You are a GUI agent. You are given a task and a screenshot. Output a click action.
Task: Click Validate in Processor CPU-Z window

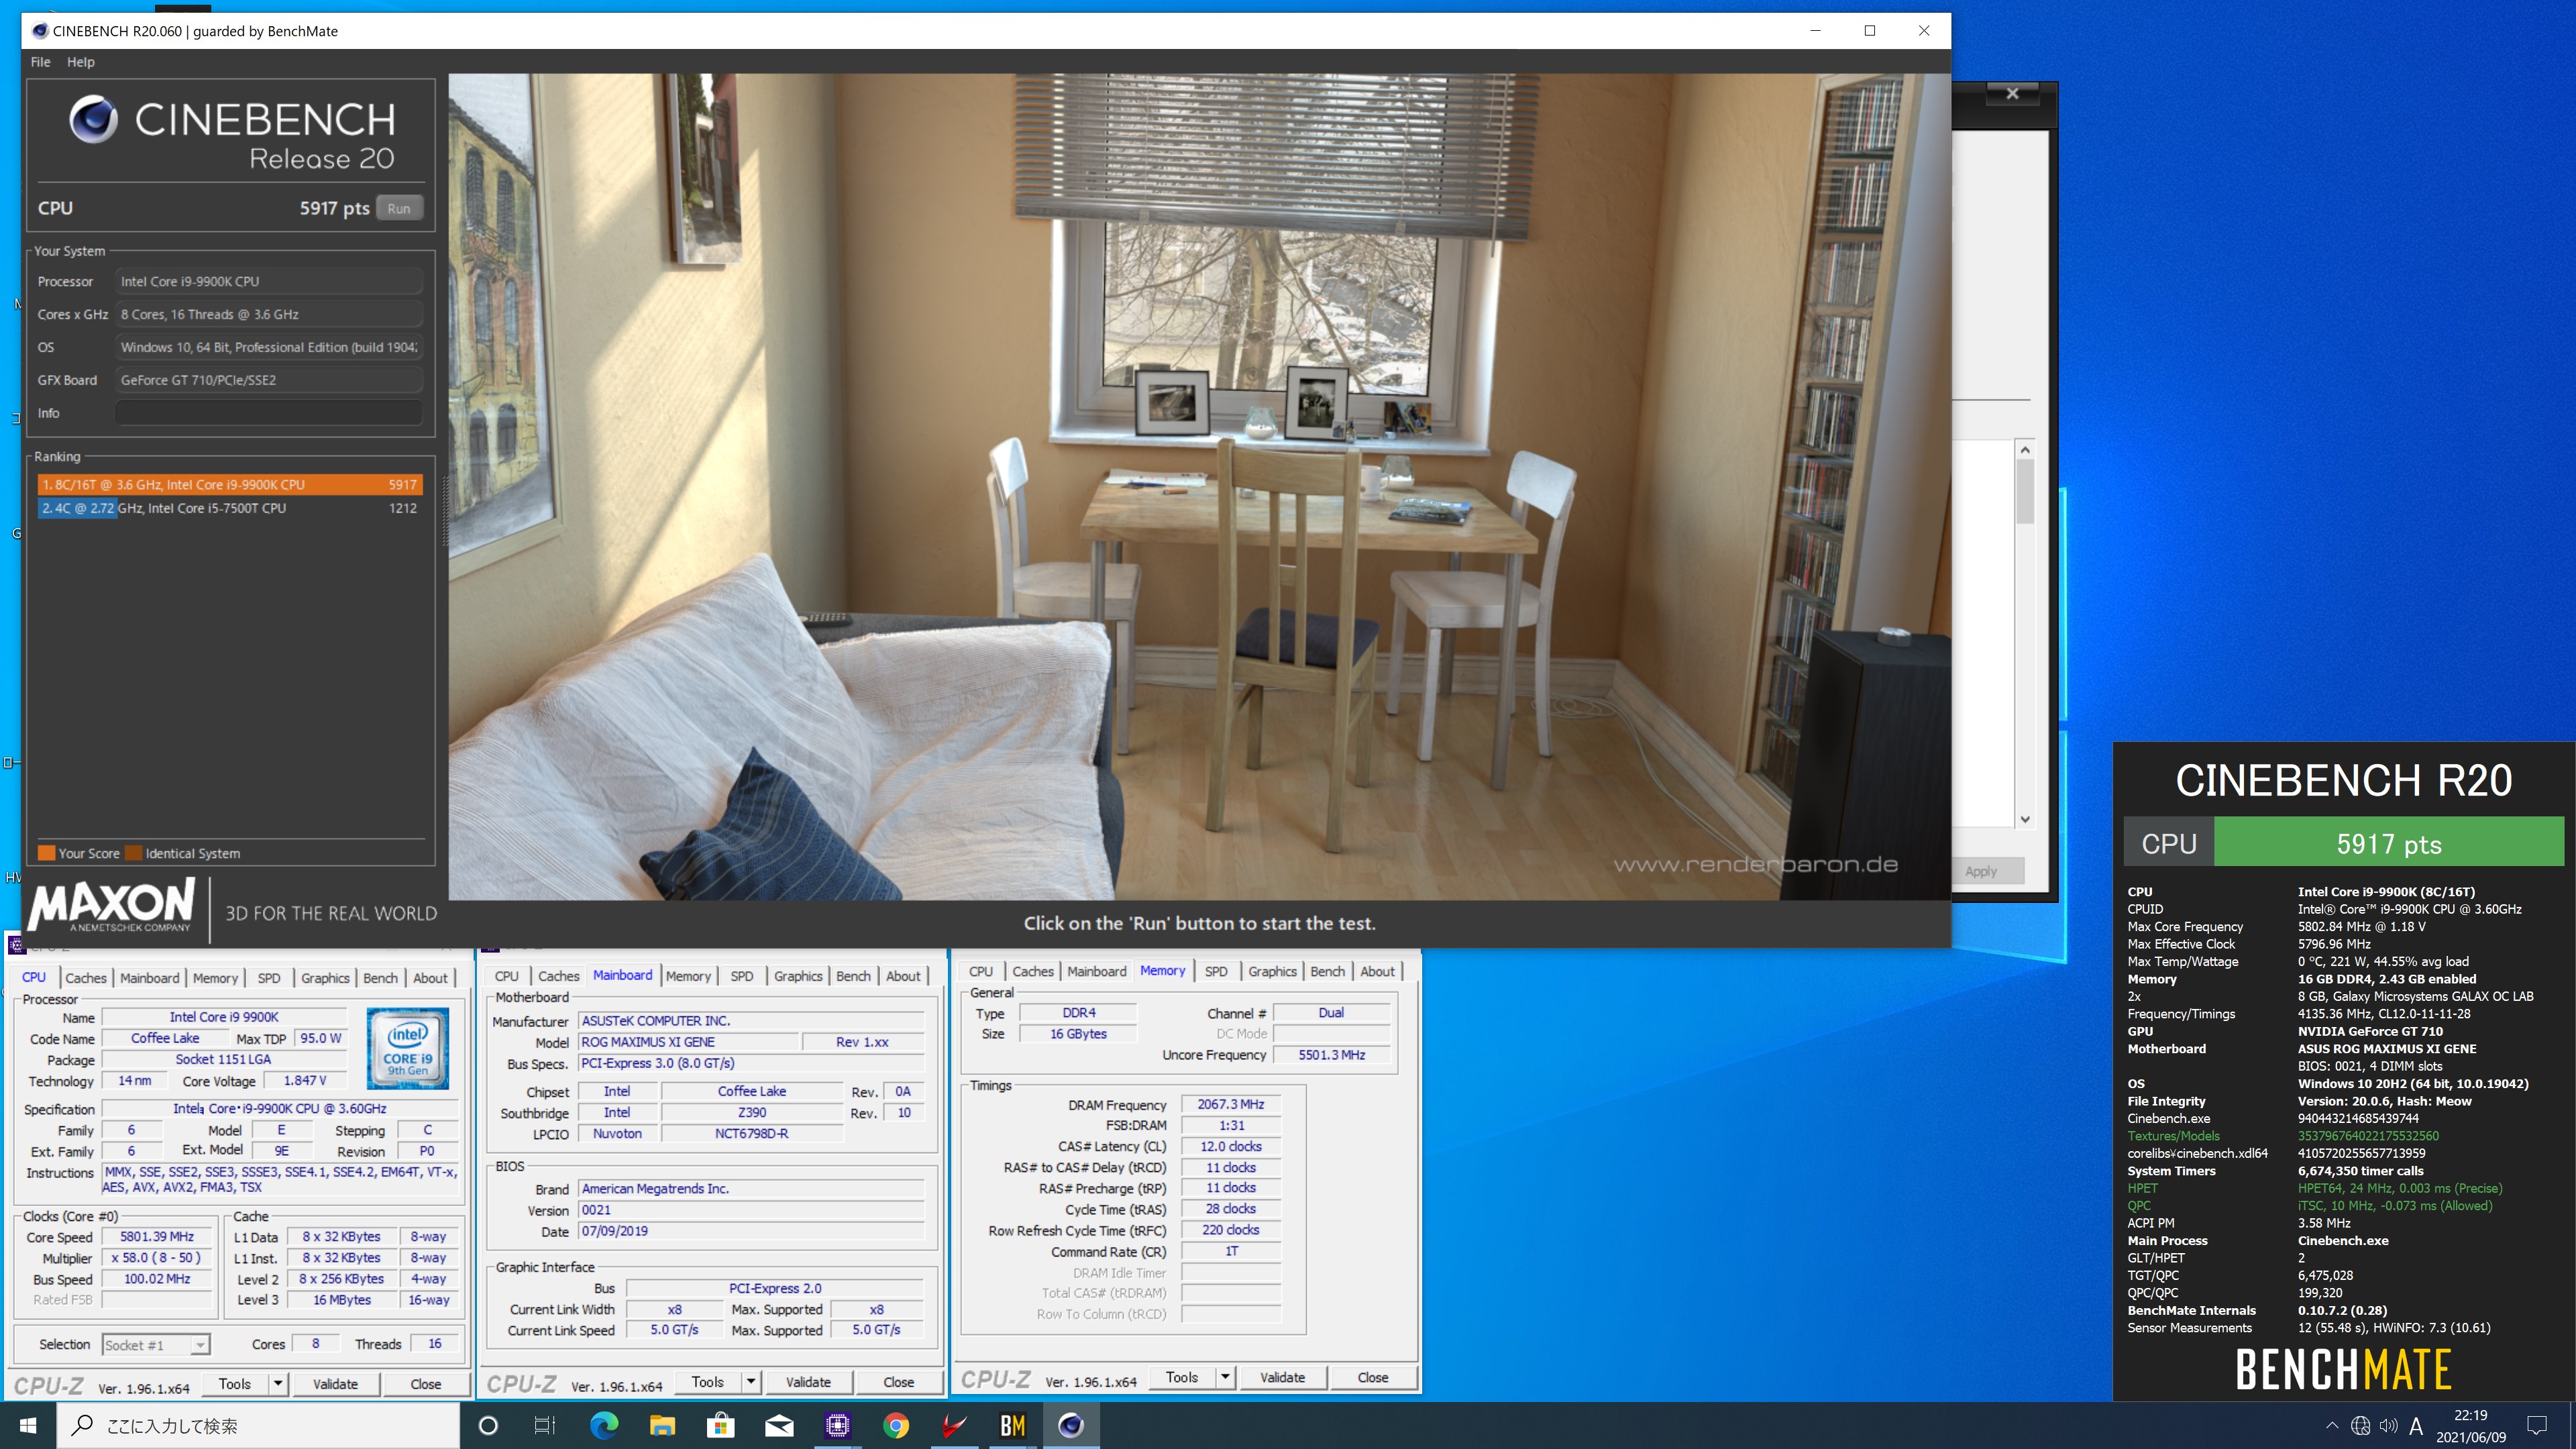pos(335,1384)
